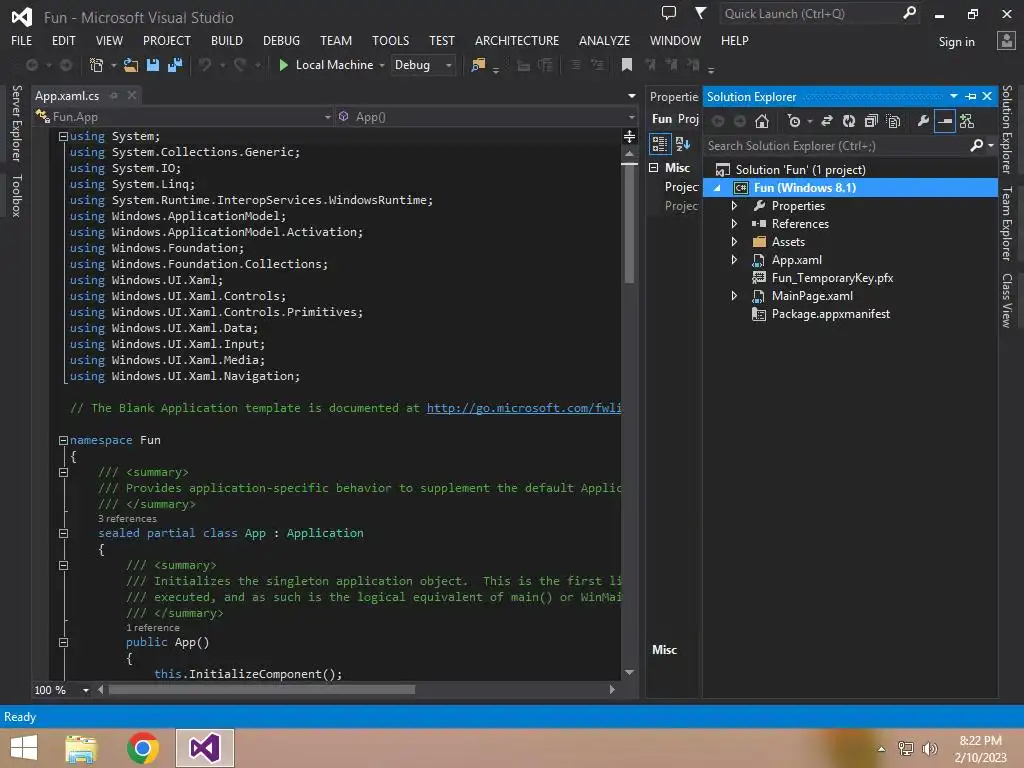The height and width of the screenshot is (768, 1024).
Task: Click the vertical scrollbar thumb in editor
Action: (630, 223)
